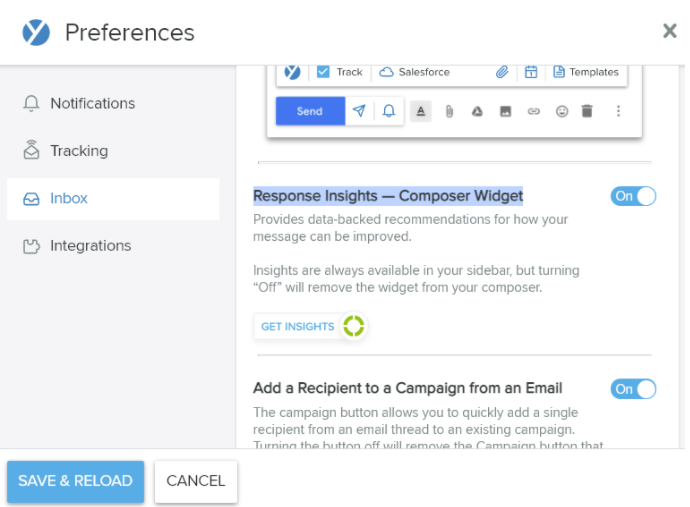Open the Templates menu in the composer
This screenshot has width=690, height=507.
(x=586, y=72)
